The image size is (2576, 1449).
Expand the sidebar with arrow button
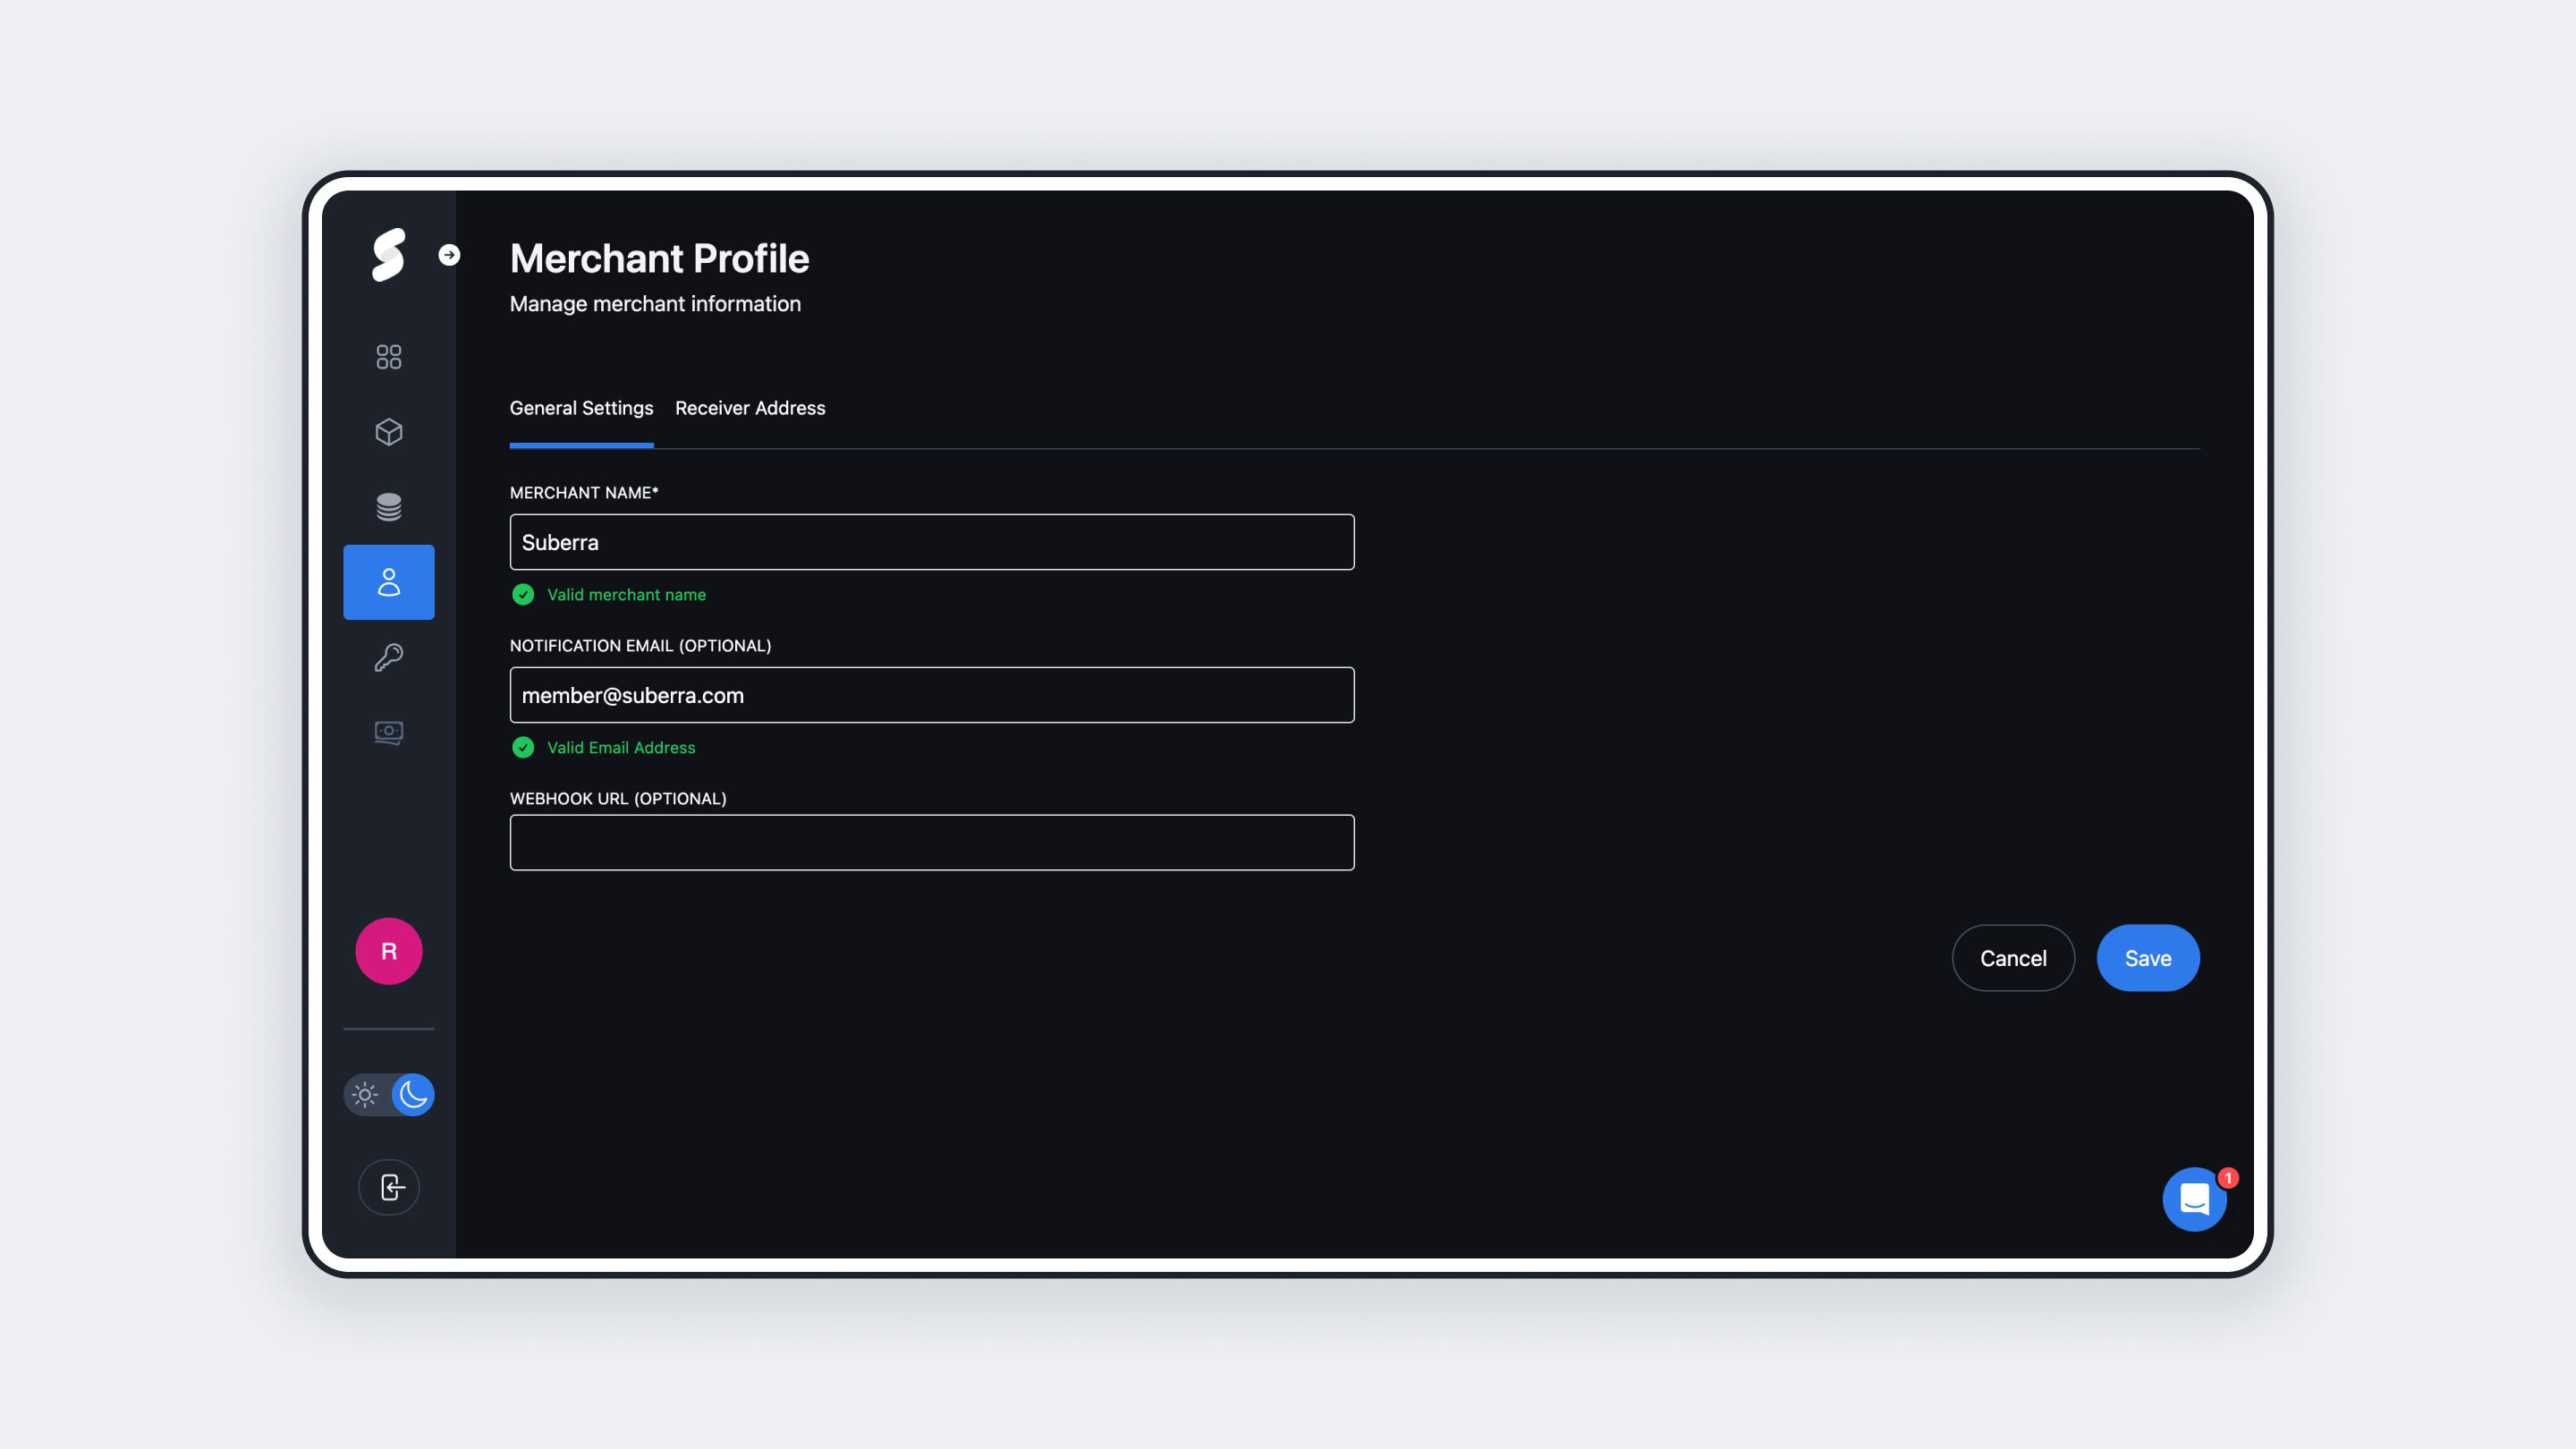point(449,255)
